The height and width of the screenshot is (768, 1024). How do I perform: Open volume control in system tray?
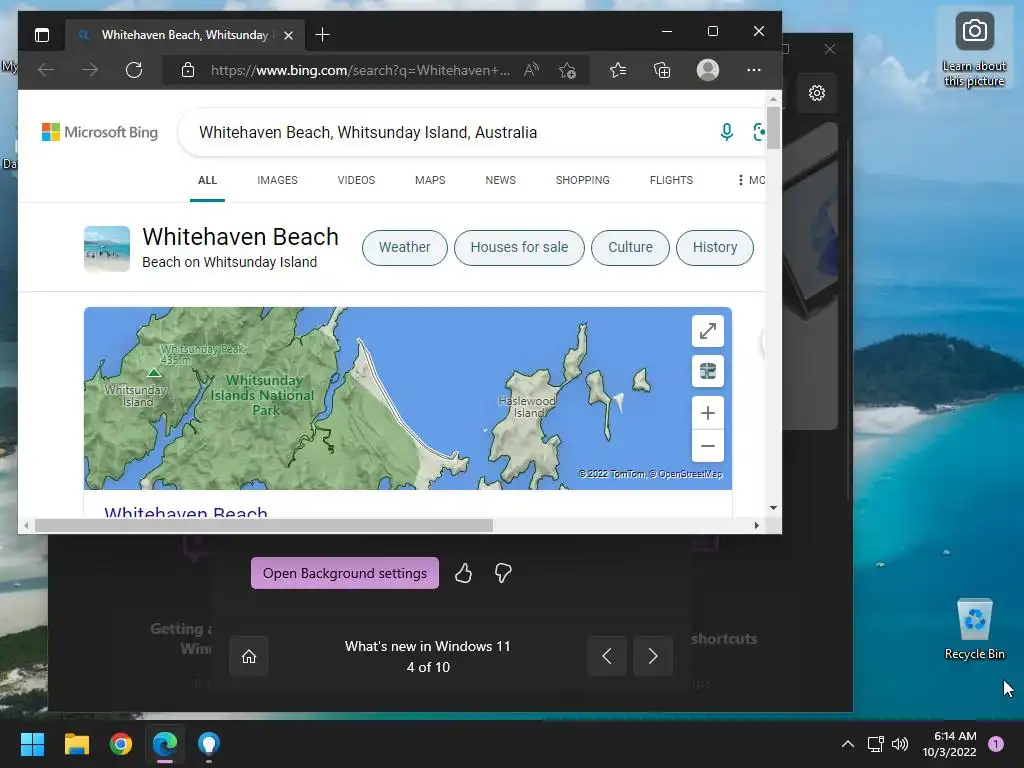click(x=900, y=744)
